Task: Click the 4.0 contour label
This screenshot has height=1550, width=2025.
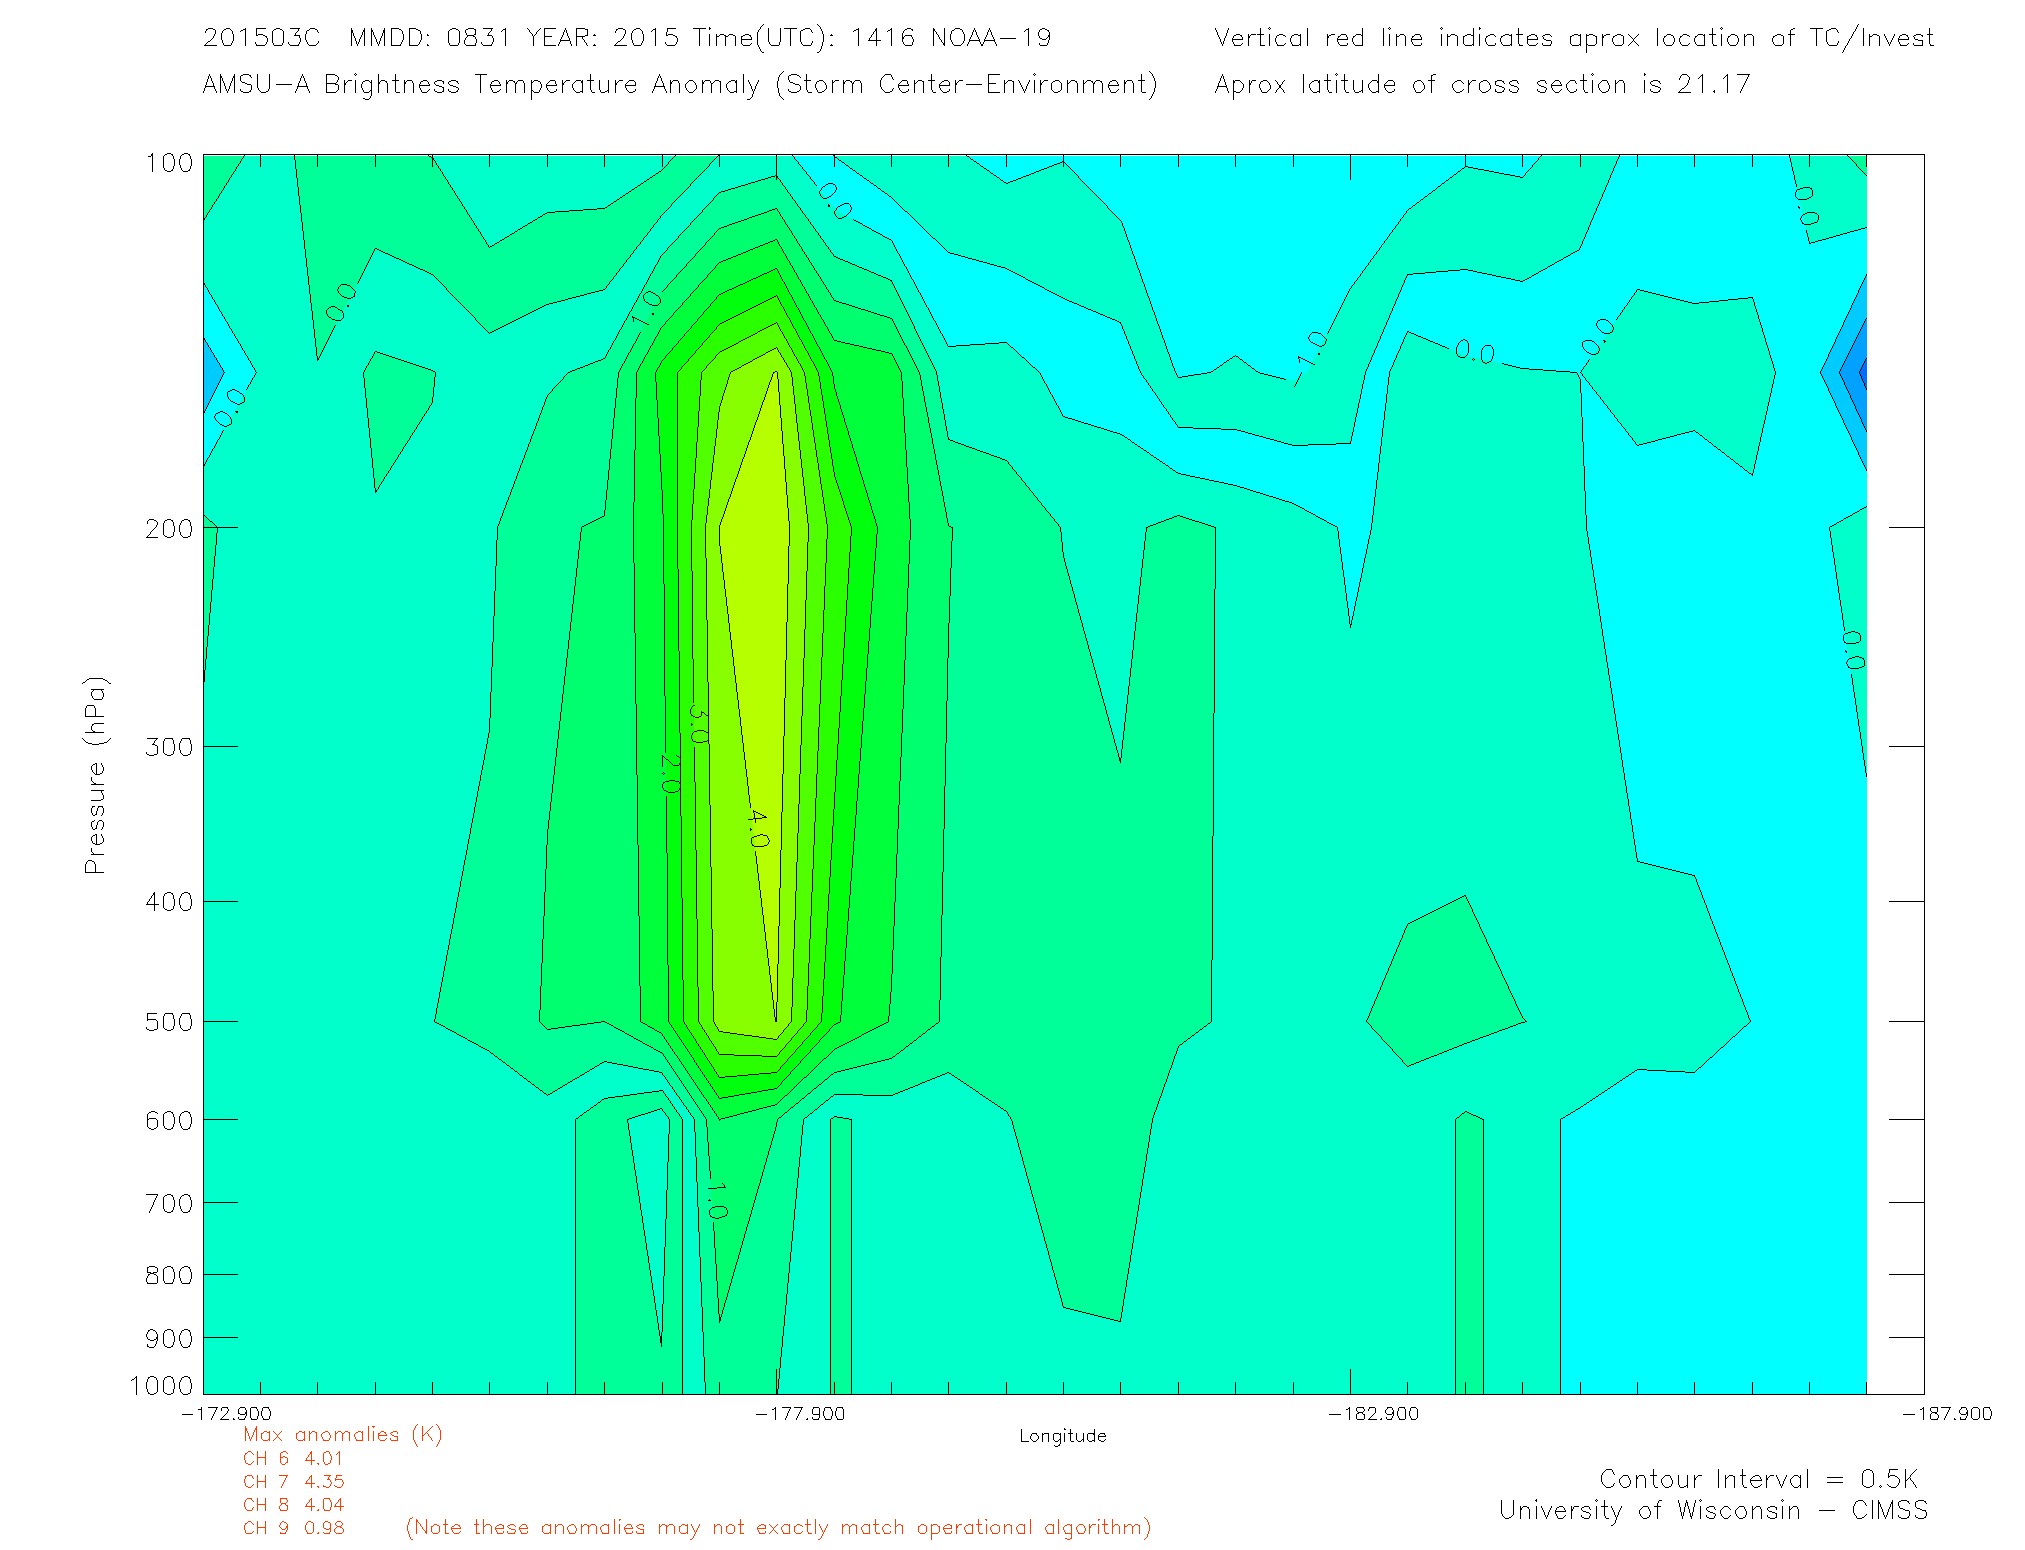Action: [x=758, y=829]
